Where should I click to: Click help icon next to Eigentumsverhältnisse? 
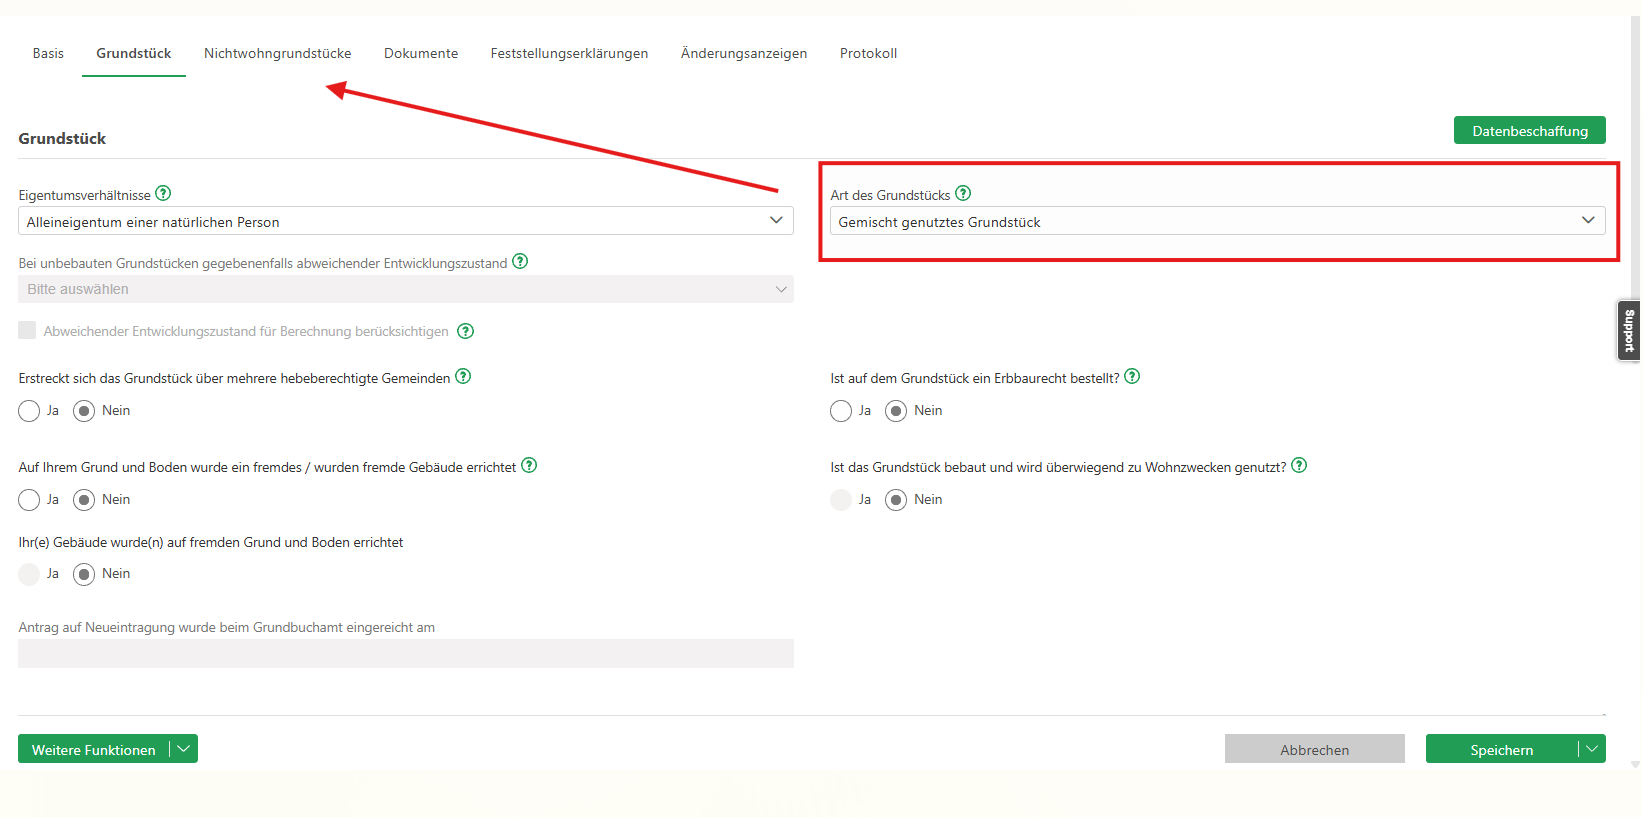tap(163, 194)
